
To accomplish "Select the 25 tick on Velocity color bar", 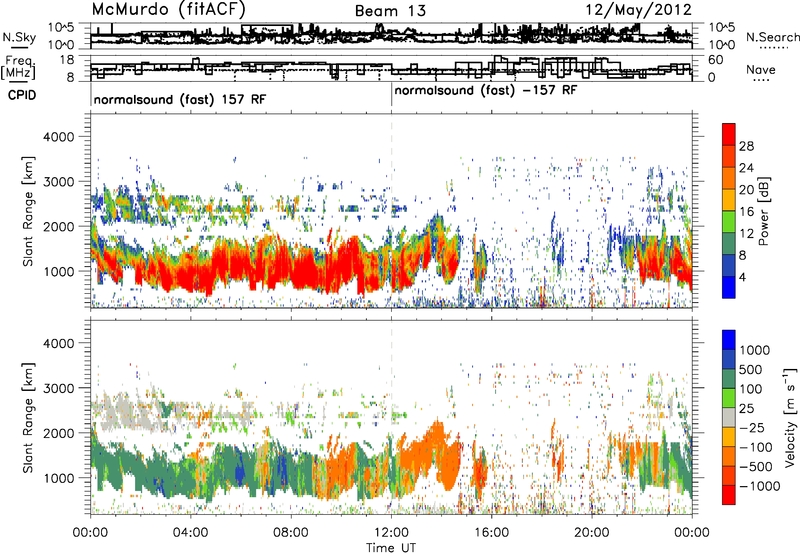I will coord(747,409).
